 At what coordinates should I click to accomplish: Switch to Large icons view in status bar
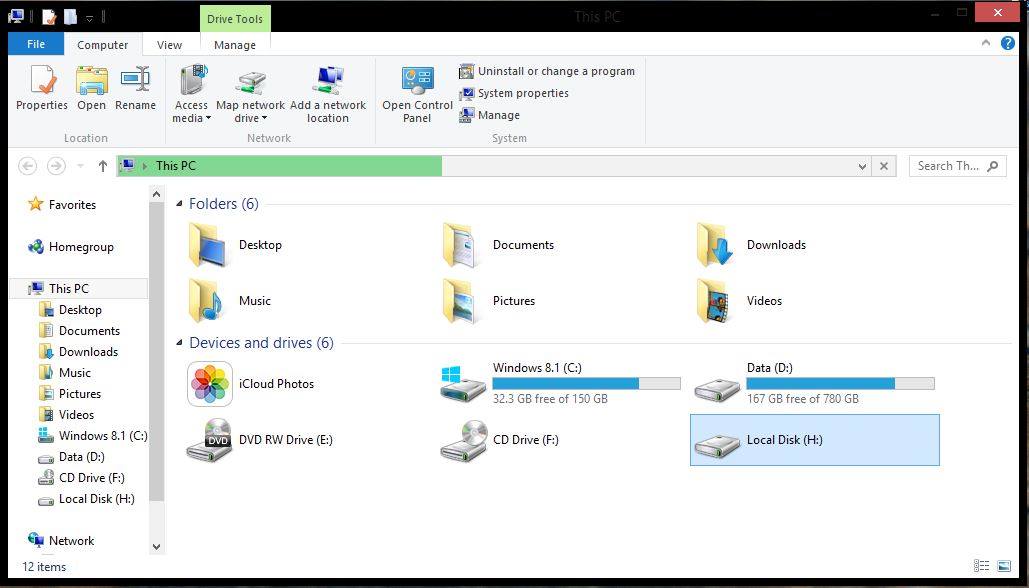click(x=1004, y=566)
